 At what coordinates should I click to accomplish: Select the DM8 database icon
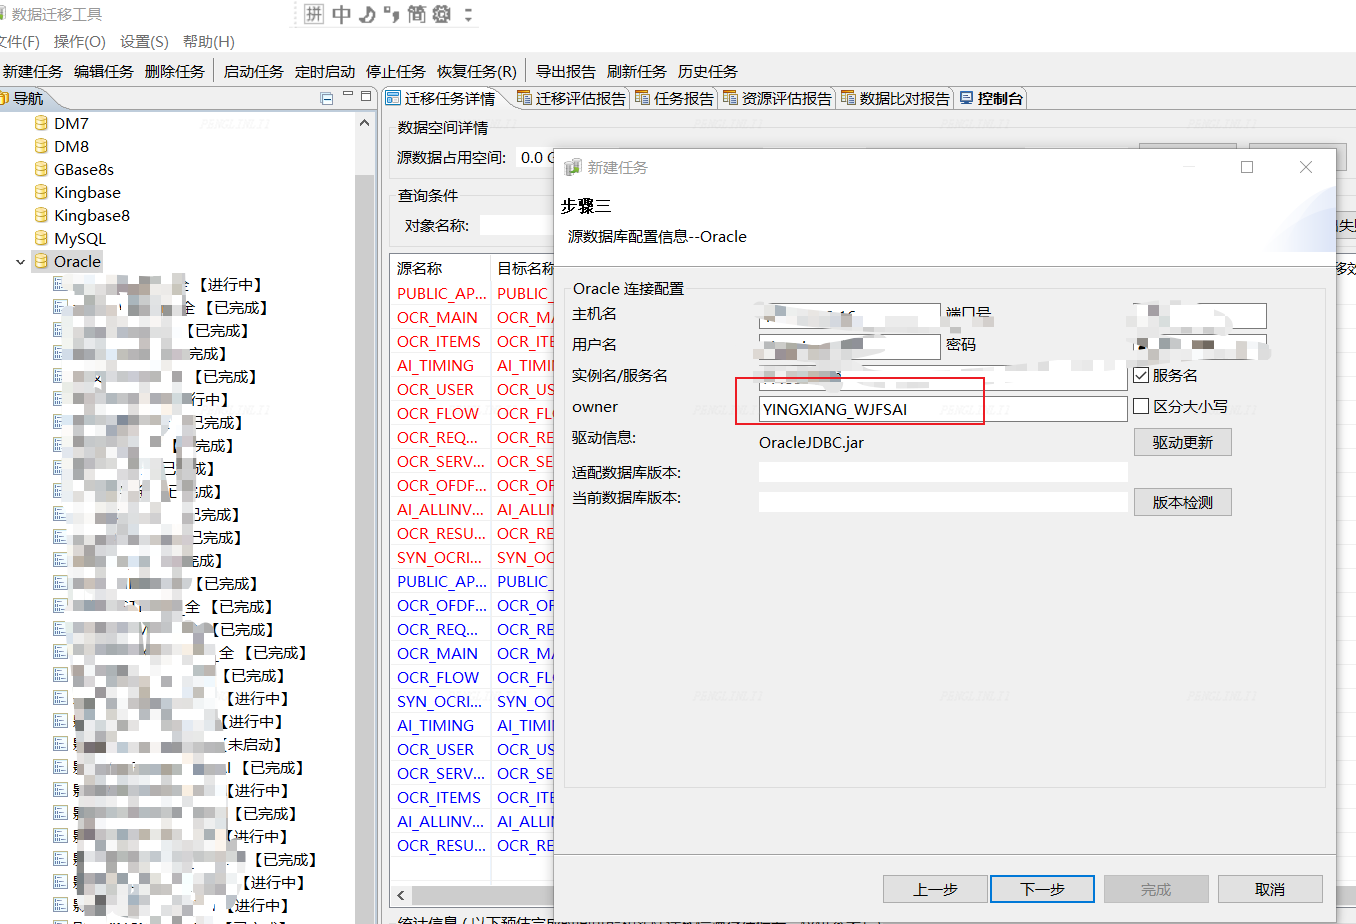(x=41, y=146)
